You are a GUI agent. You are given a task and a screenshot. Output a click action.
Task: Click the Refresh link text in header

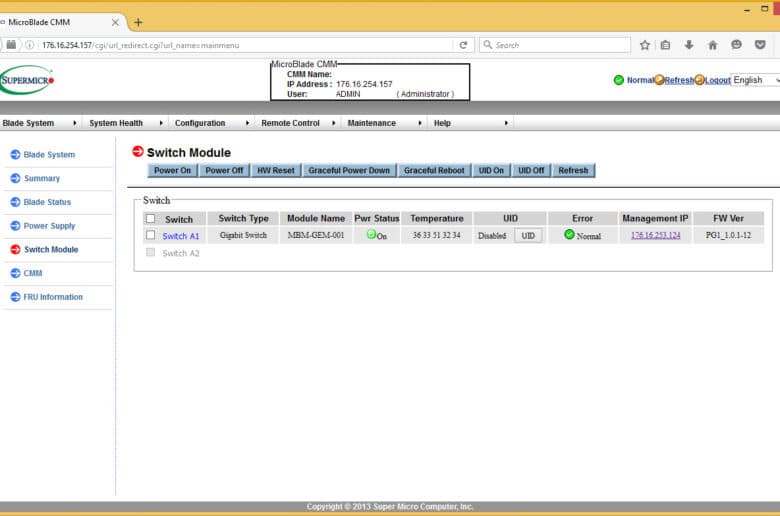679,80
